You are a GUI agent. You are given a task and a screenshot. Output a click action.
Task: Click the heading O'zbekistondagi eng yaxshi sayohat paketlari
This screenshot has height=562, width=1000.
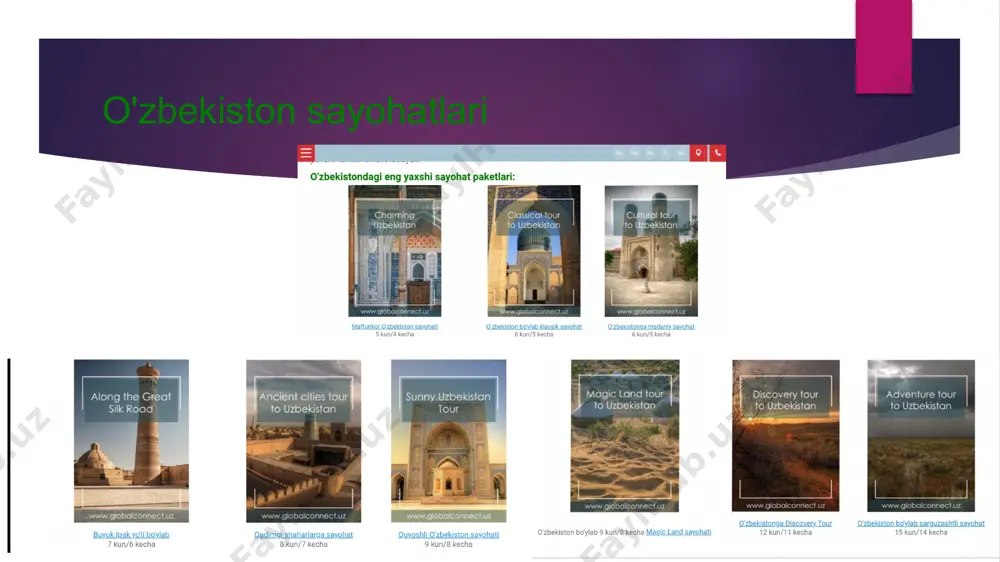(412, 177)
